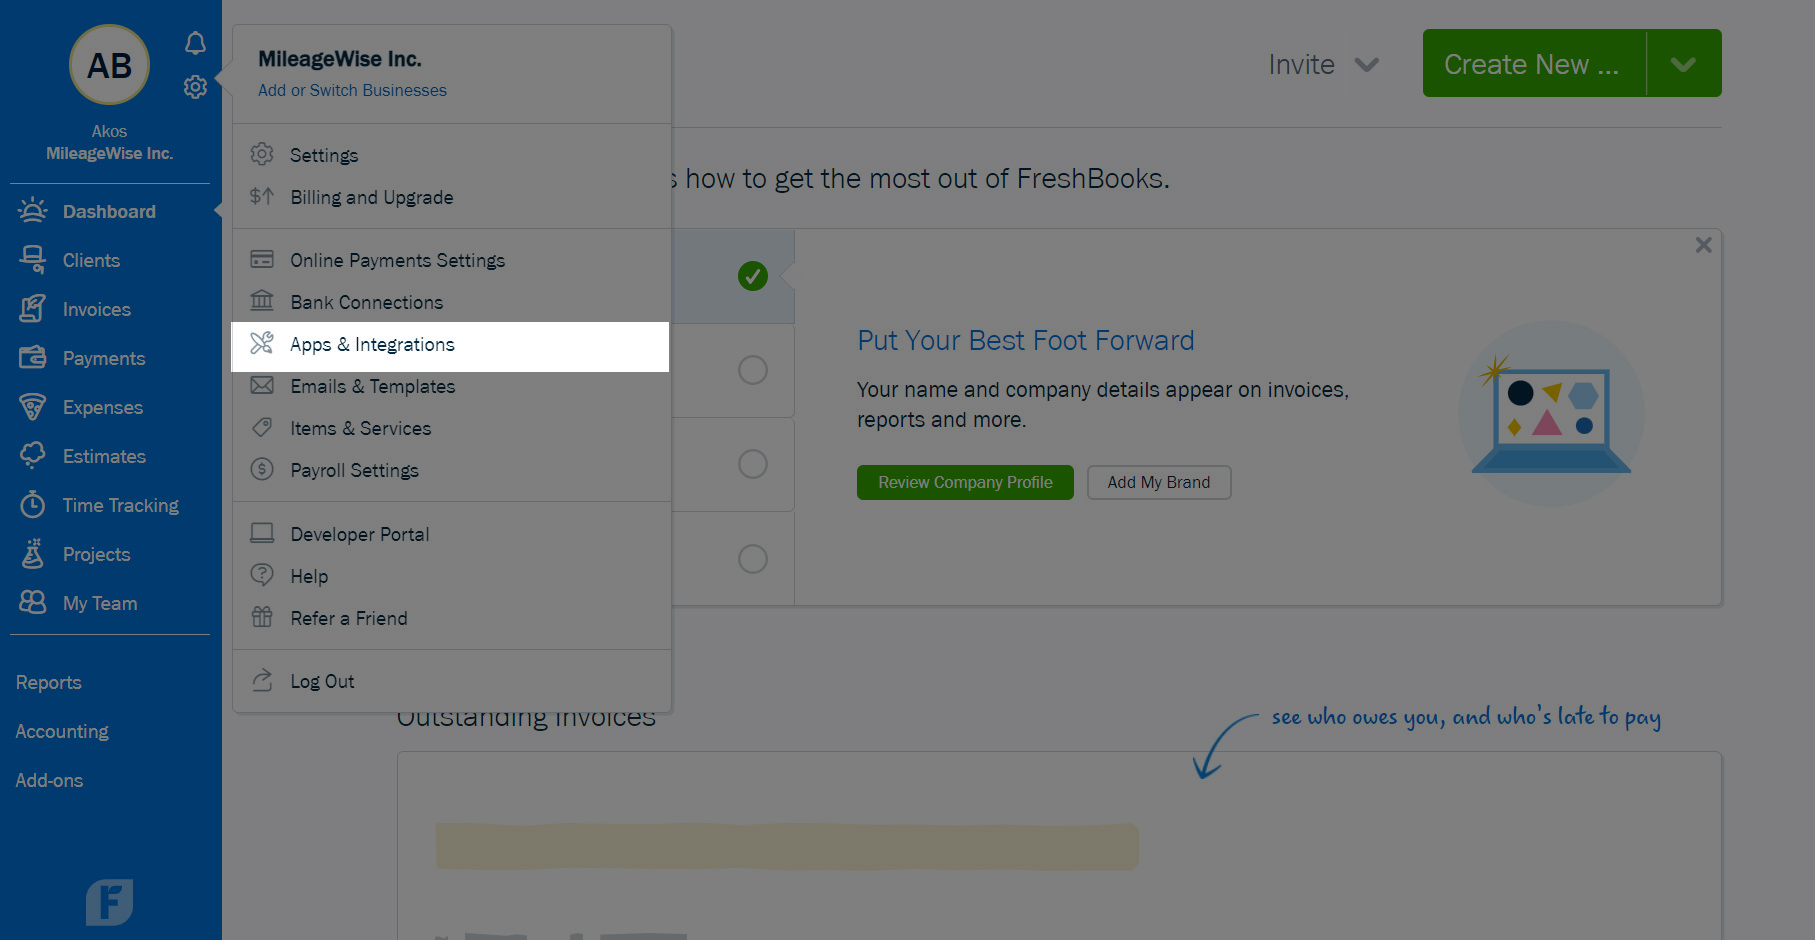Click the AB profile avatar

click(x=109, y=65)
